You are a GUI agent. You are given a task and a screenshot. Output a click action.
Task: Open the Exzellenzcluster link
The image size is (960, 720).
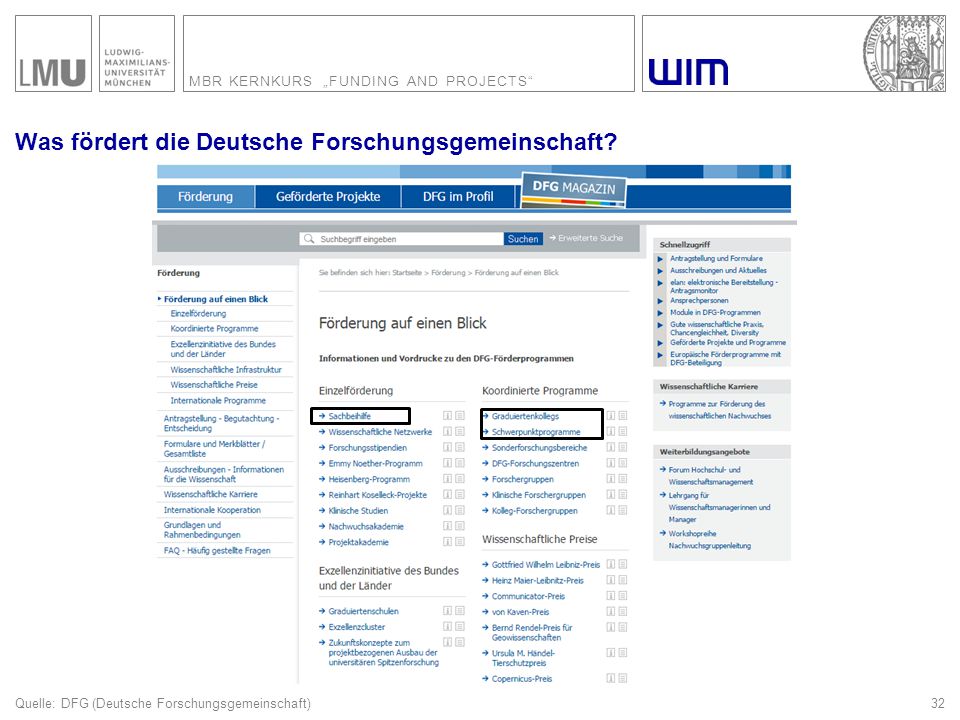(x=357, y=627)
